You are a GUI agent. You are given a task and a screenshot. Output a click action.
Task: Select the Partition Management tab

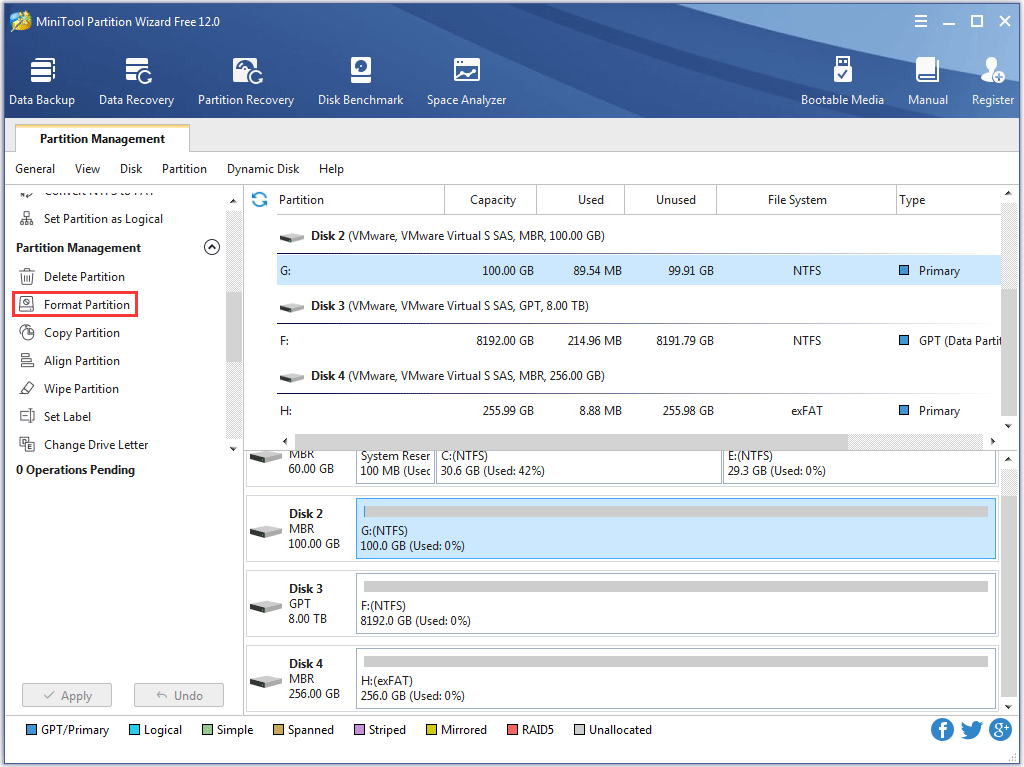coord(103,139)
